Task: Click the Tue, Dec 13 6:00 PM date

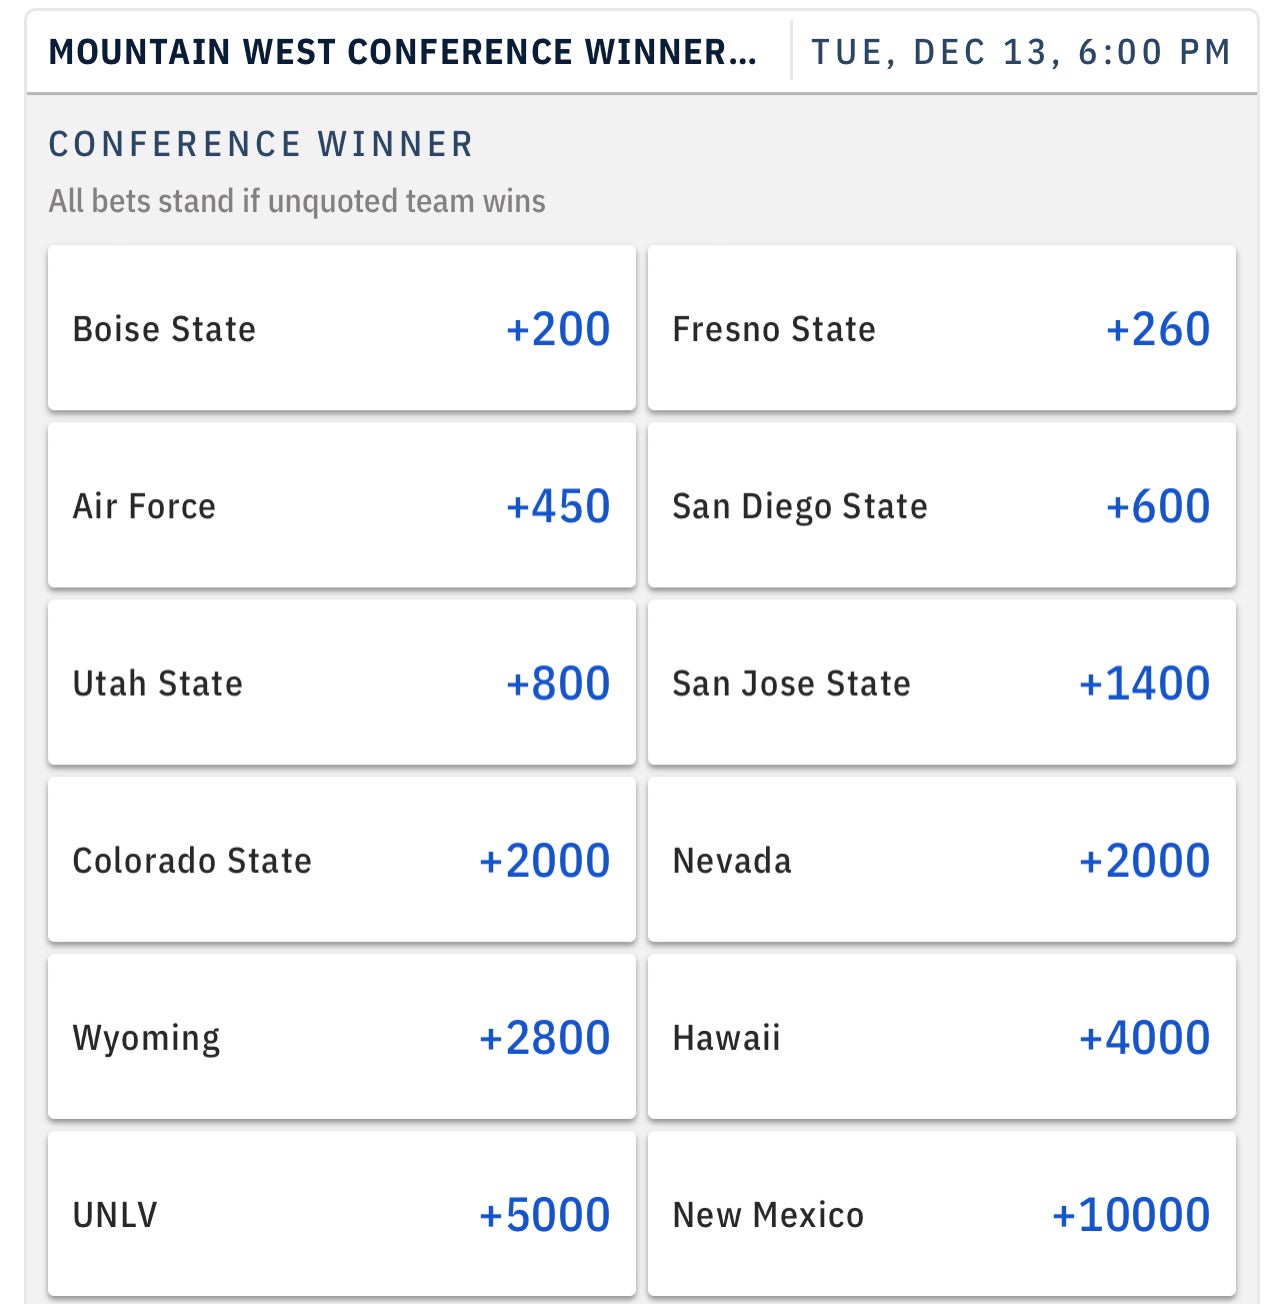Action: [1021, 52]
